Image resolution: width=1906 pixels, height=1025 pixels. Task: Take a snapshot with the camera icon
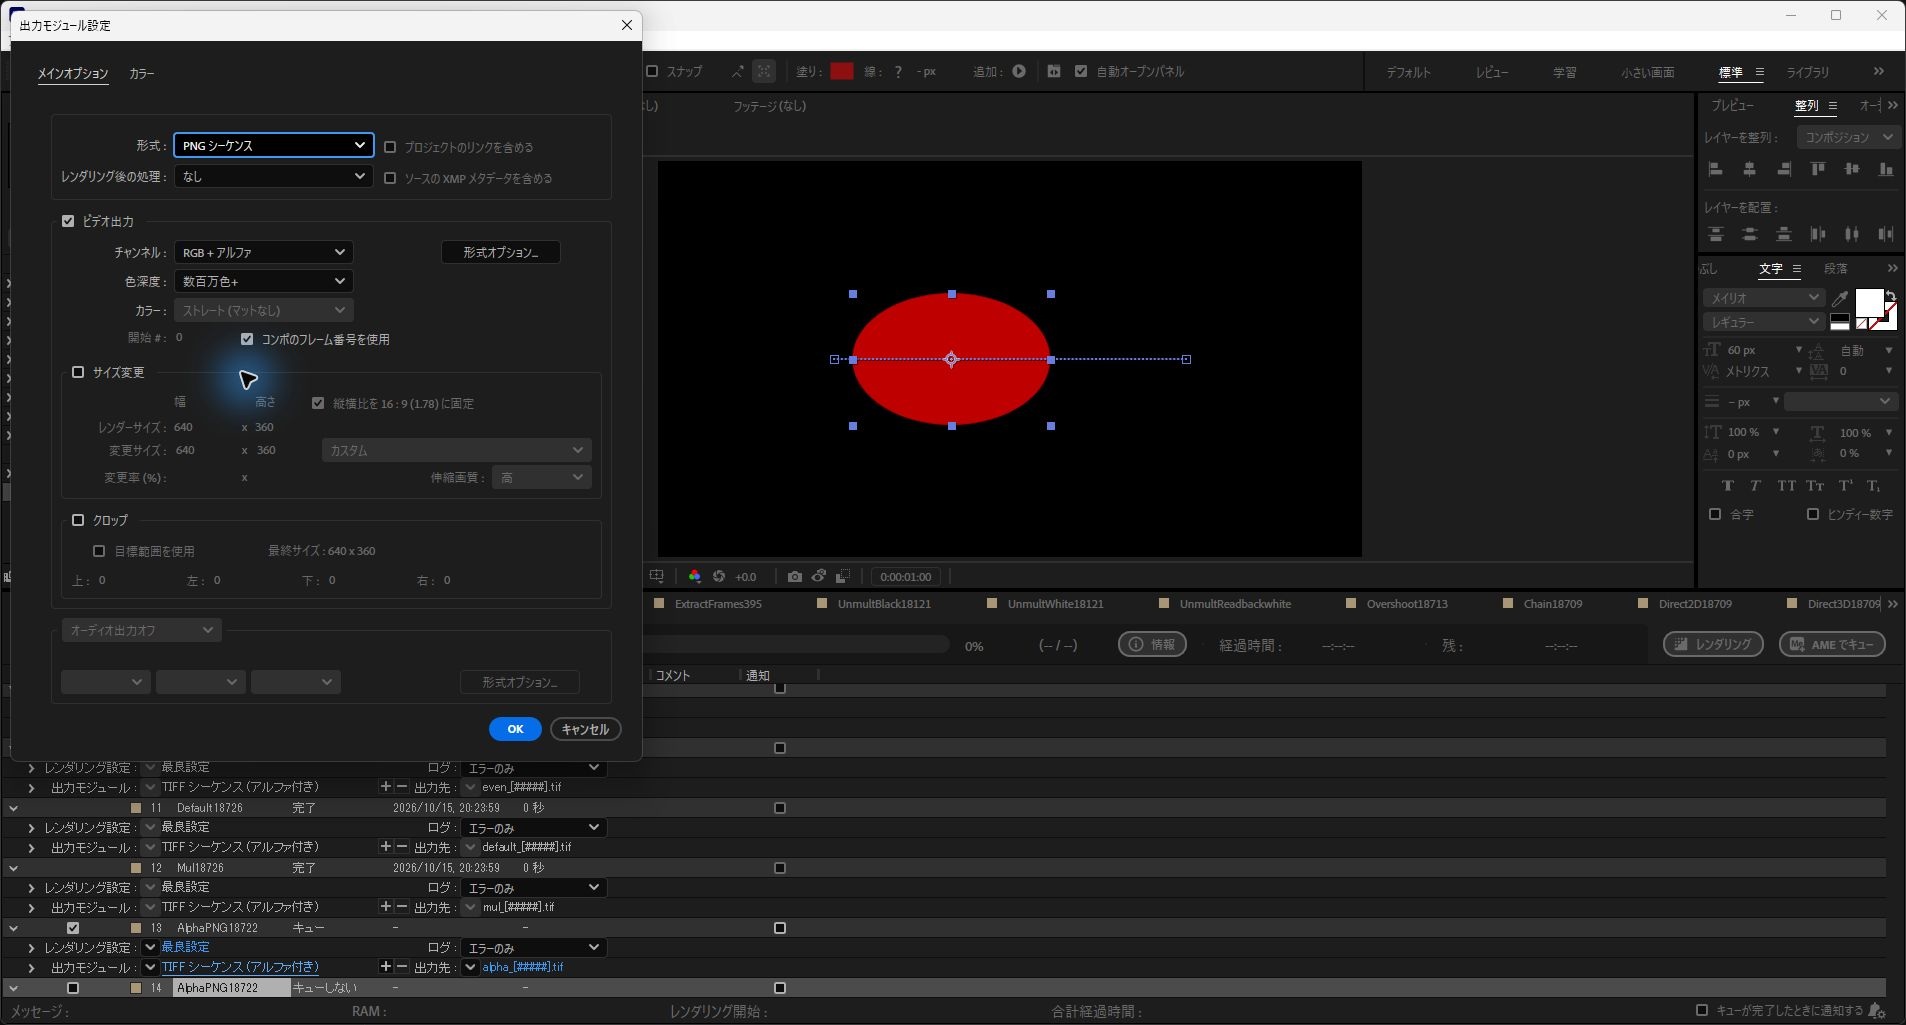click(794, 576)
